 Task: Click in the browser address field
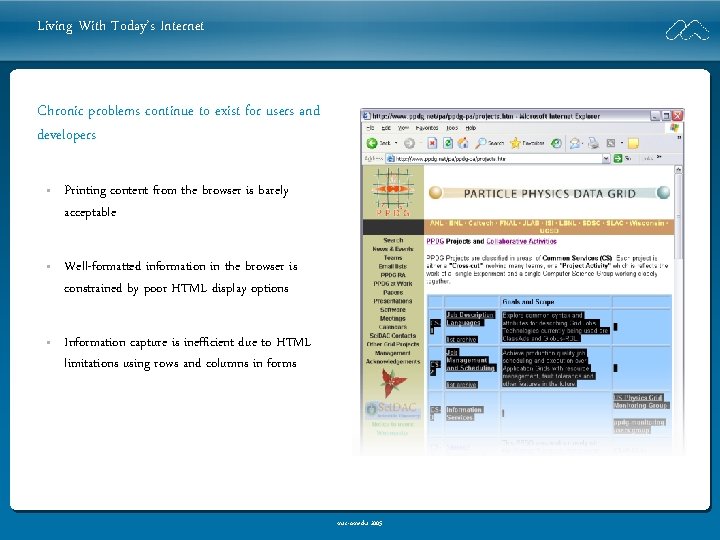(494, 158)
